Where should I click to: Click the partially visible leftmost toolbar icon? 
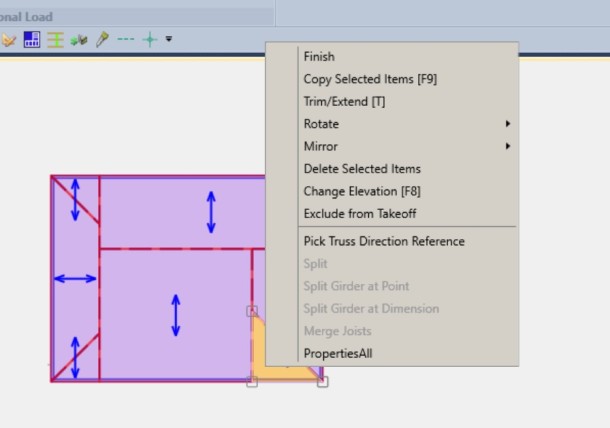(x=8, y=40)
